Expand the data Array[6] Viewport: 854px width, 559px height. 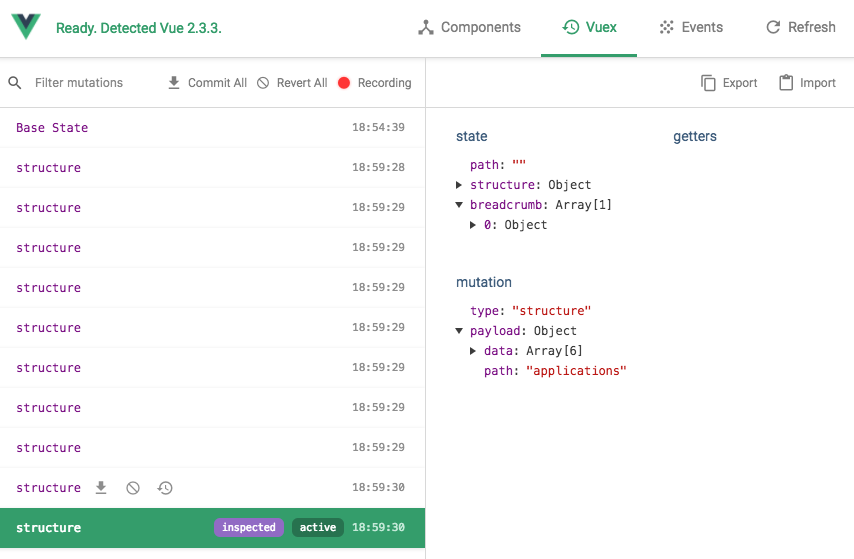(x=473, y=351)
